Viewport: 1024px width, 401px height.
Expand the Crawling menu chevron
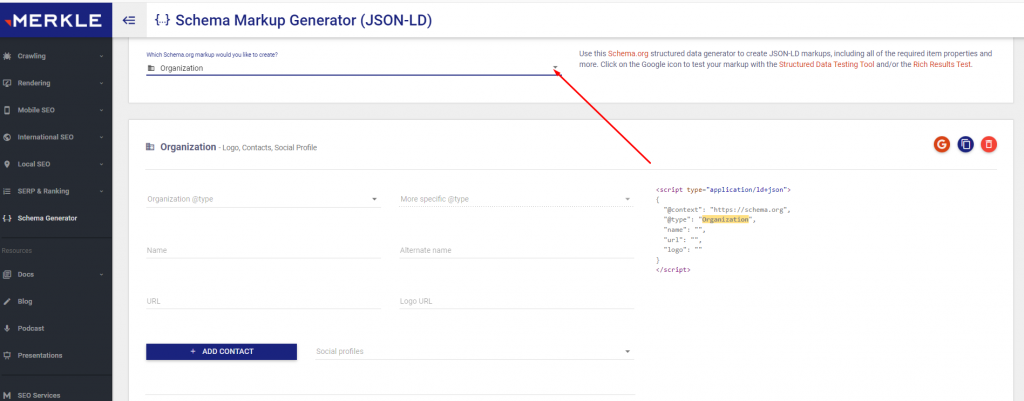click(101, 56)
